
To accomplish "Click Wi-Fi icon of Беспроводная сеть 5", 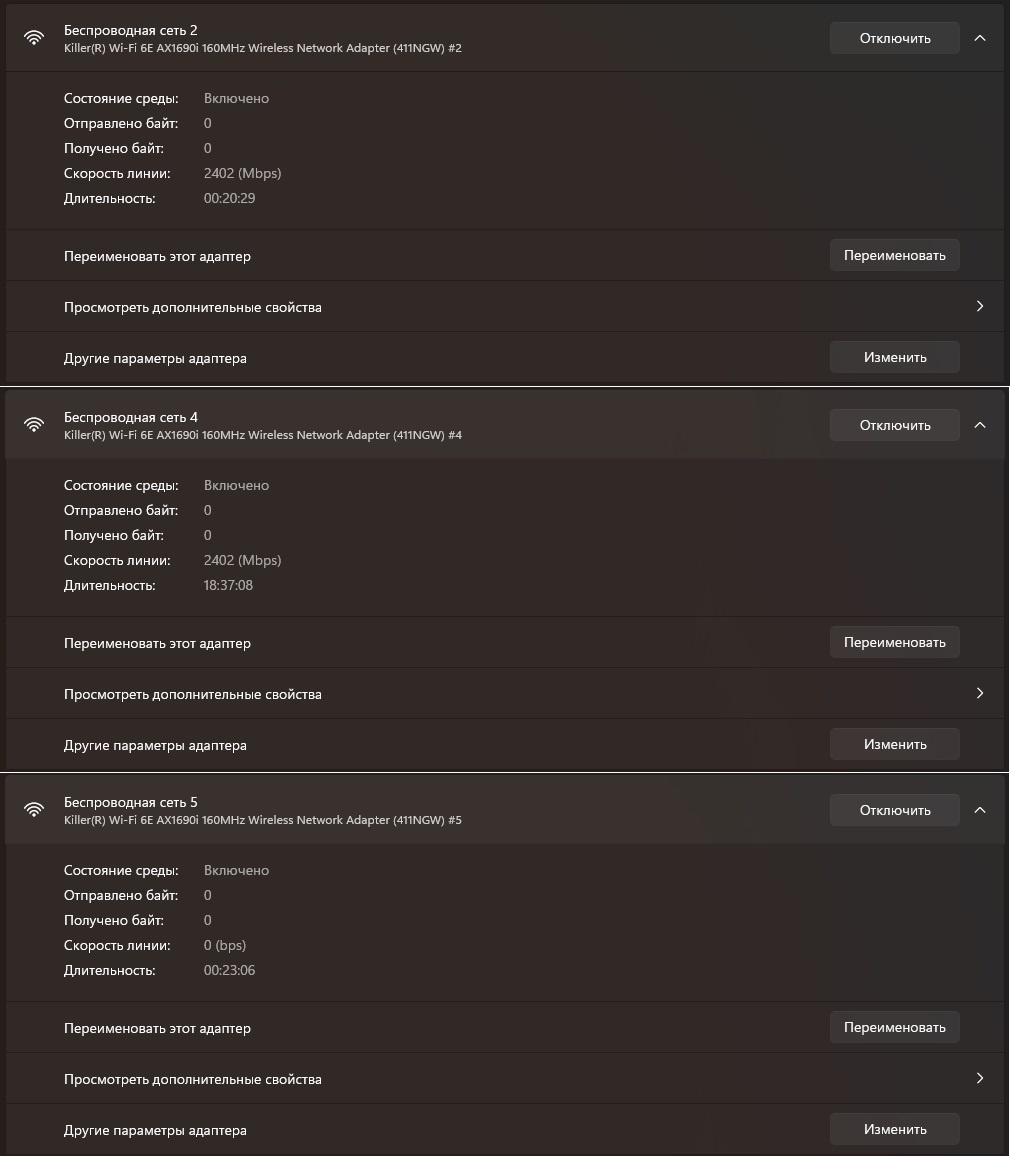I will click(35, 810).
